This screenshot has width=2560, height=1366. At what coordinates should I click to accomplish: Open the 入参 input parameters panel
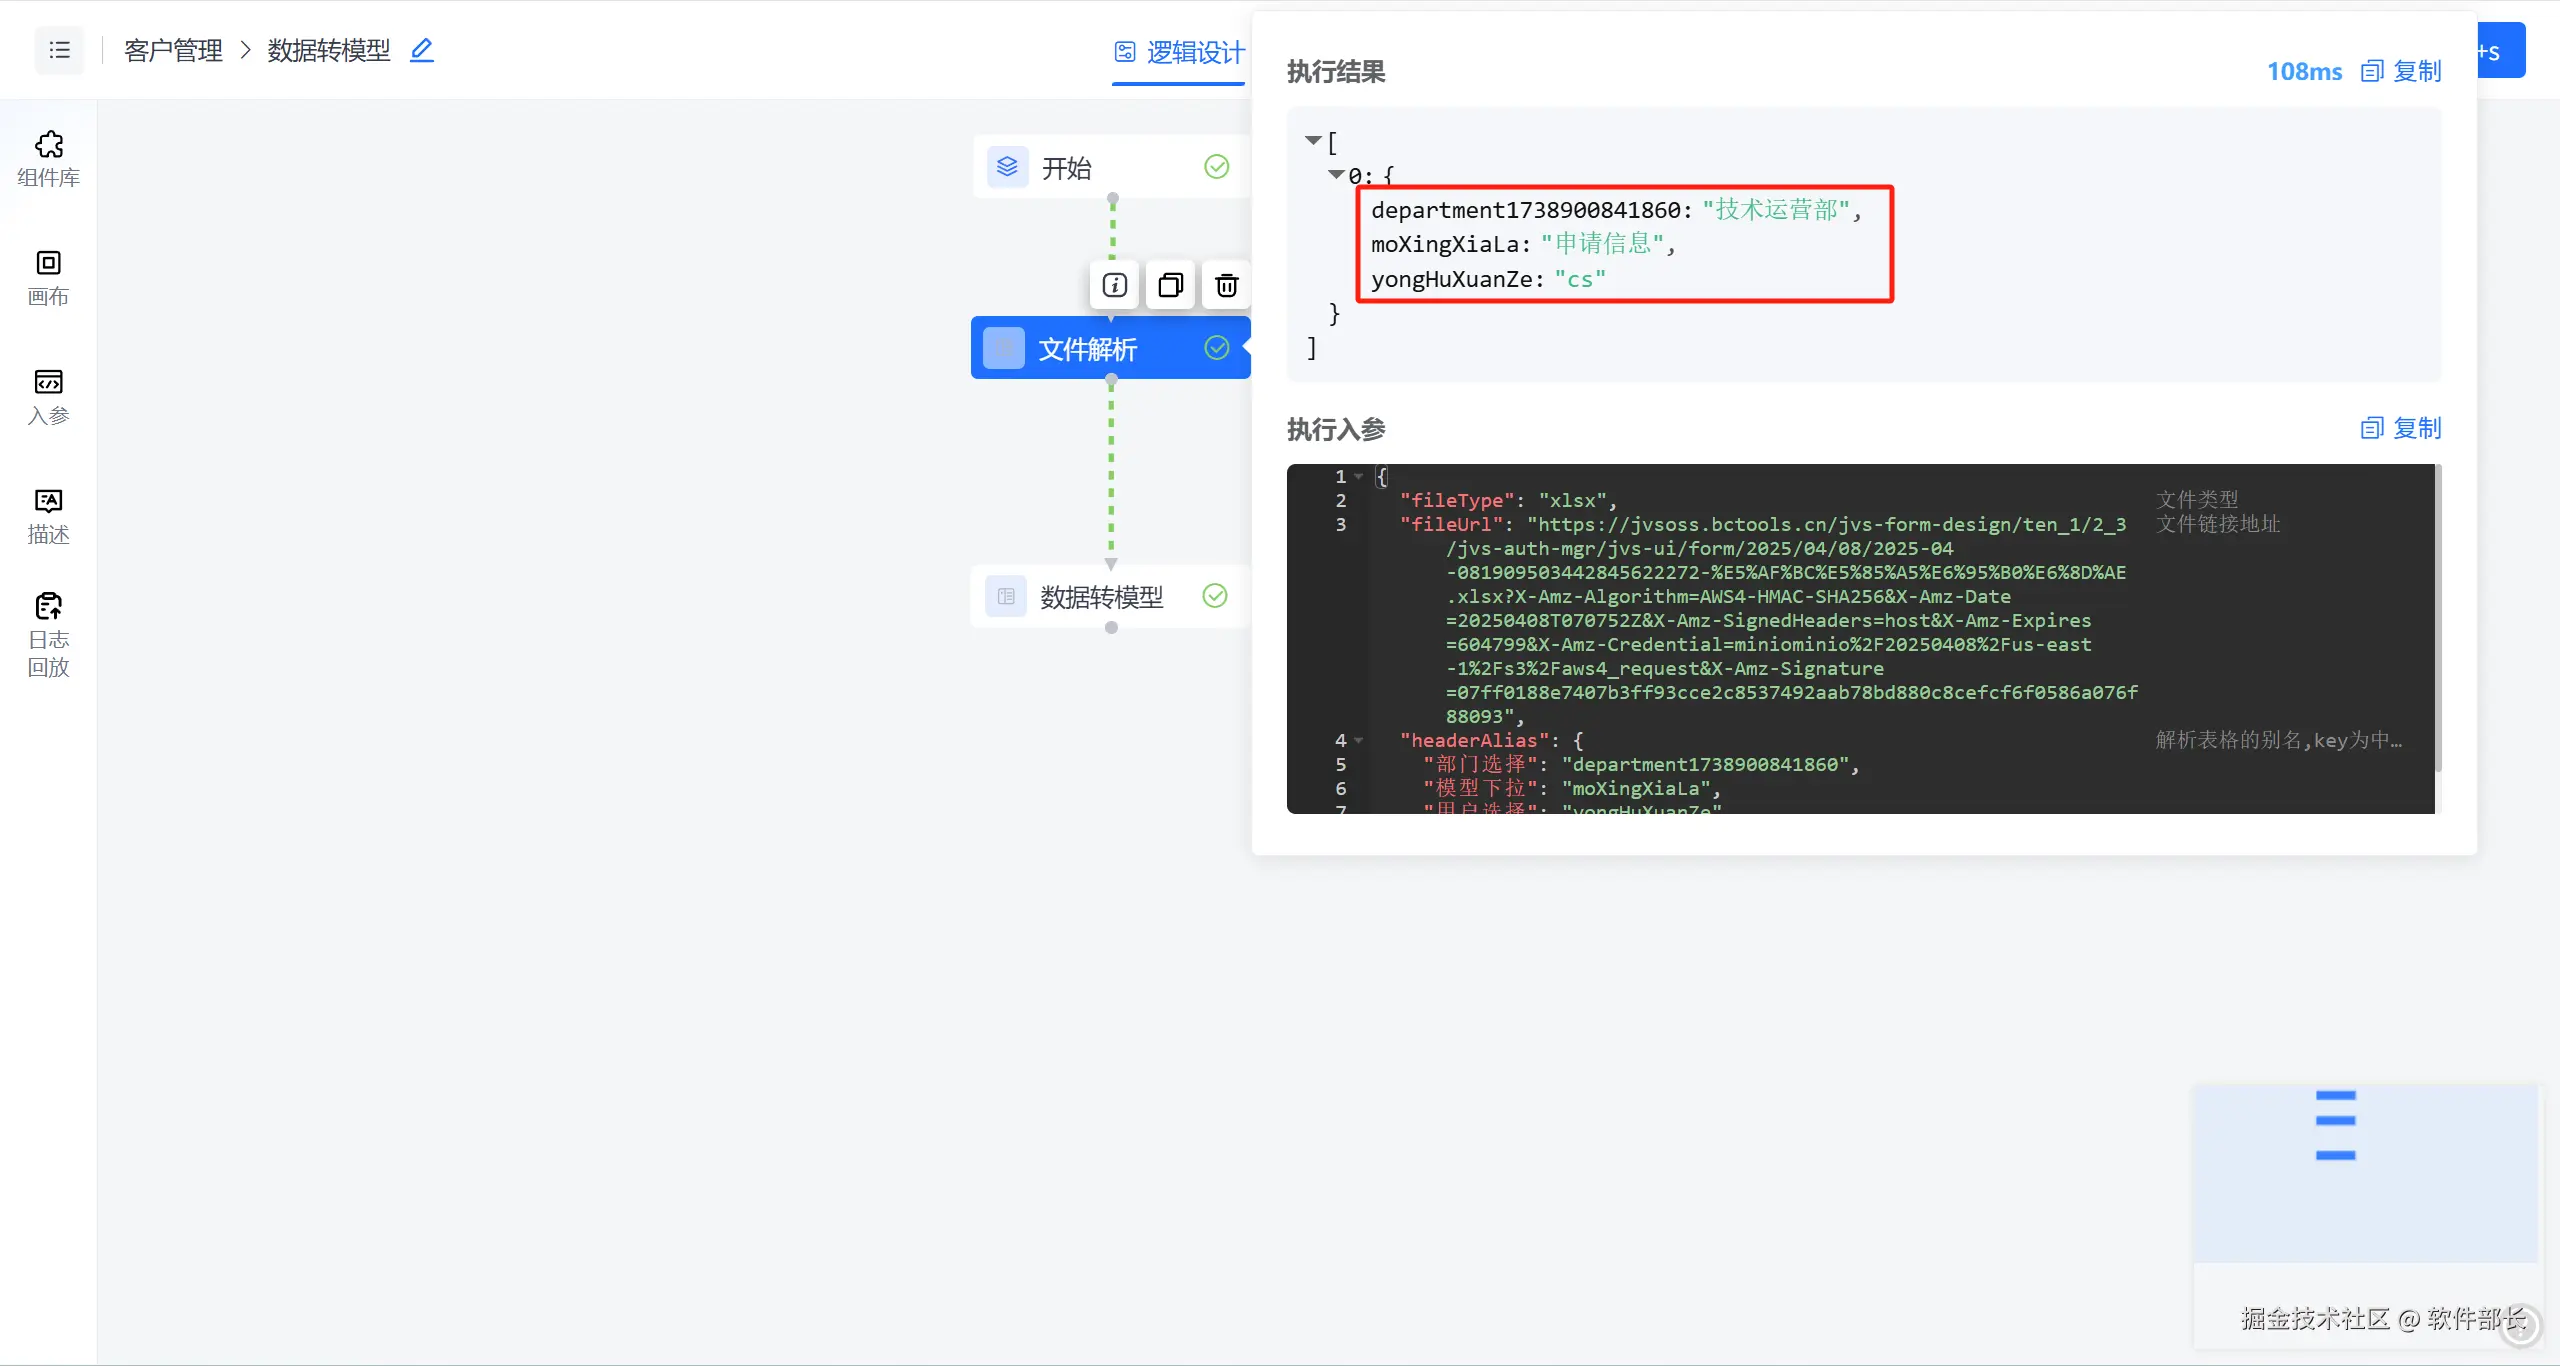pos(48,396)
